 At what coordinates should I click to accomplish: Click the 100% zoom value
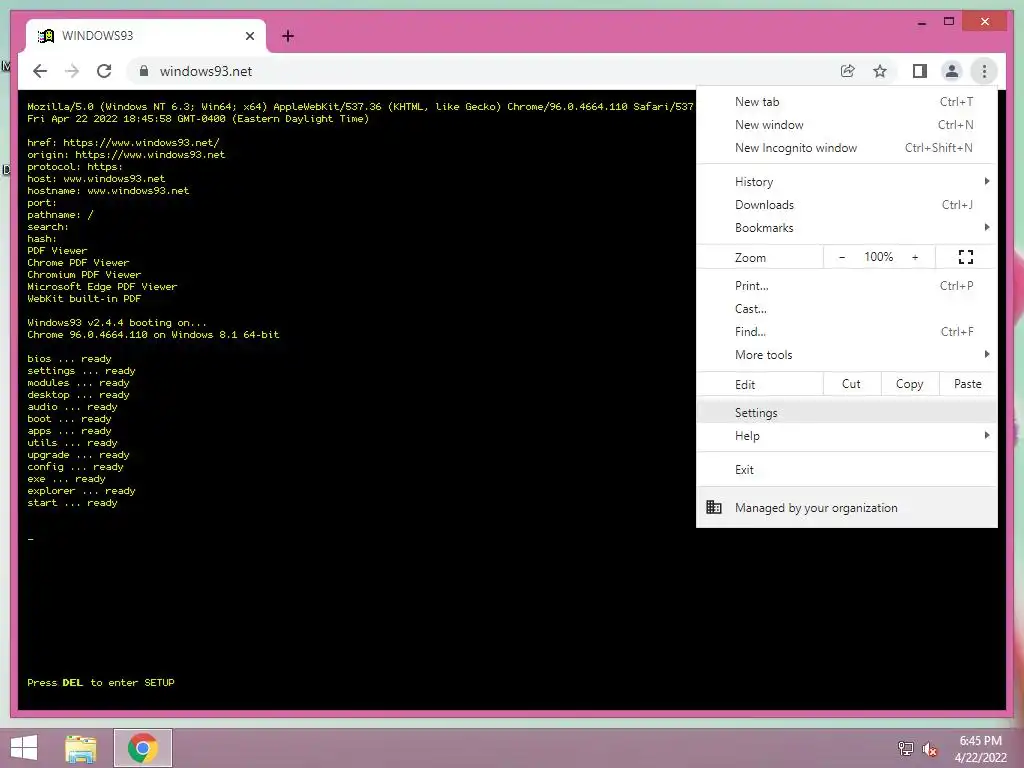(x=878, y=257)
